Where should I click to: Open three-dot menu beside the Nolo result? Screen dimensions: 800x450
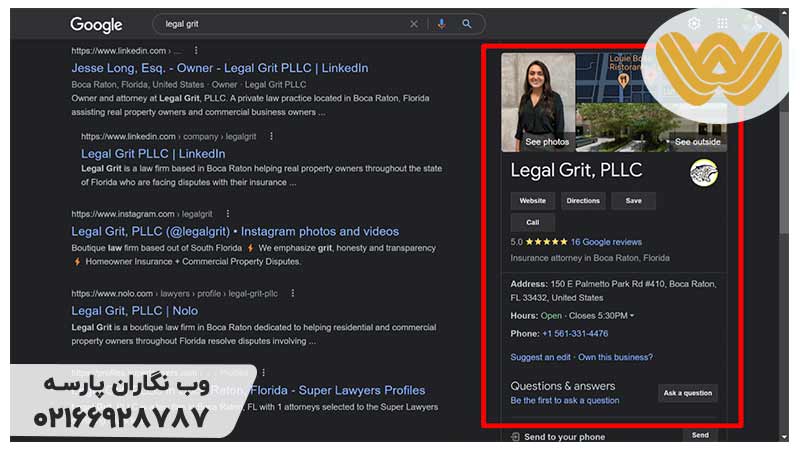click(292, 294)
